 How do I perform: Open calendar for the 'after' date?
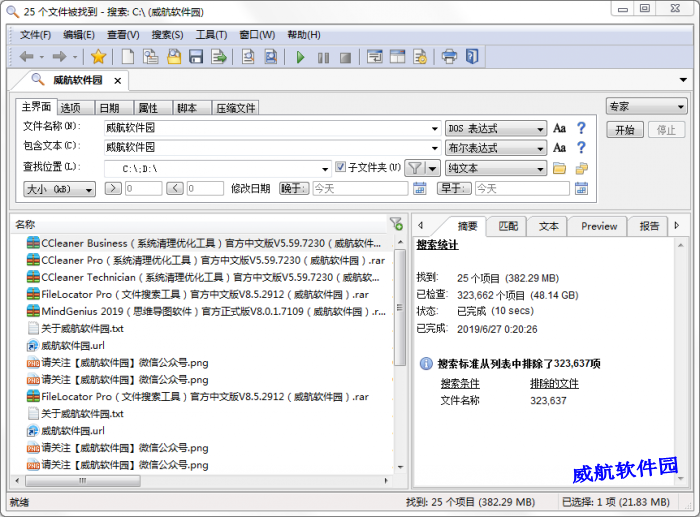click(419, 188)
